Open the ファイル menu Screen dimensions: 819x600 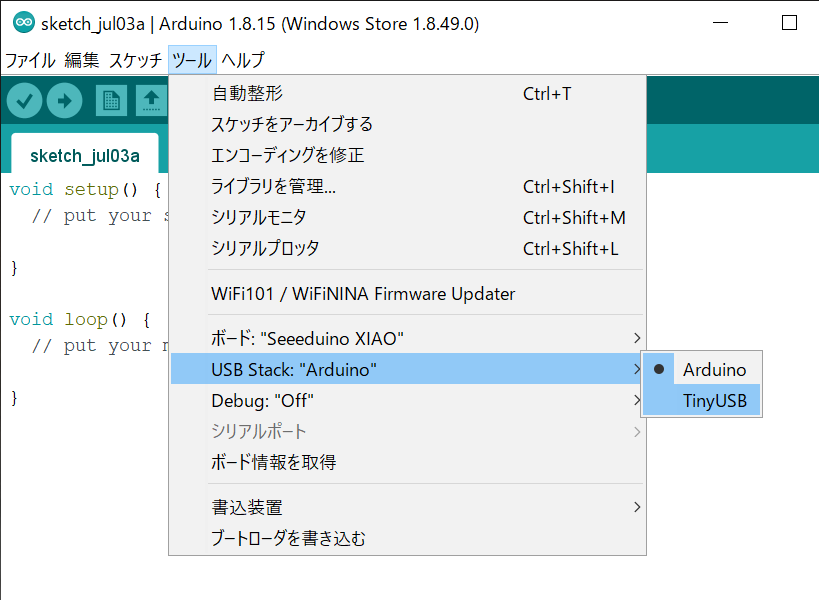(x=30, y=60)
